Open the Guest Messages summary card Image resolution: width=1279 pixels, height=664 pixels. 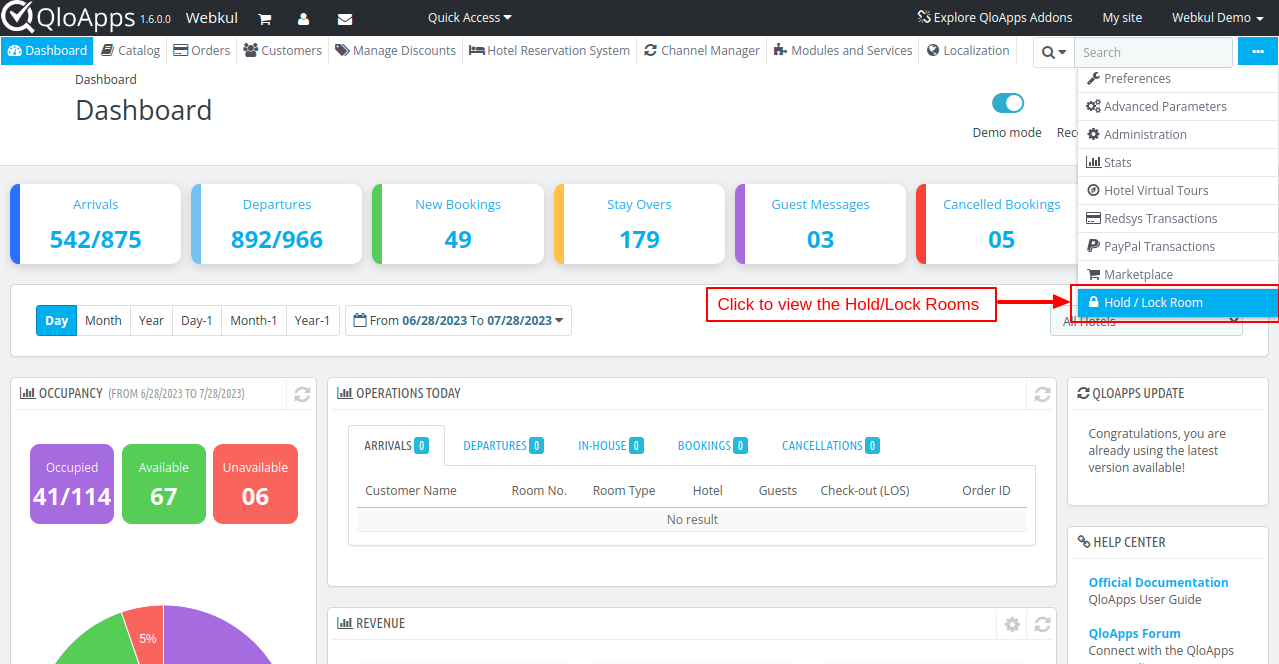[x=821, y=224]
